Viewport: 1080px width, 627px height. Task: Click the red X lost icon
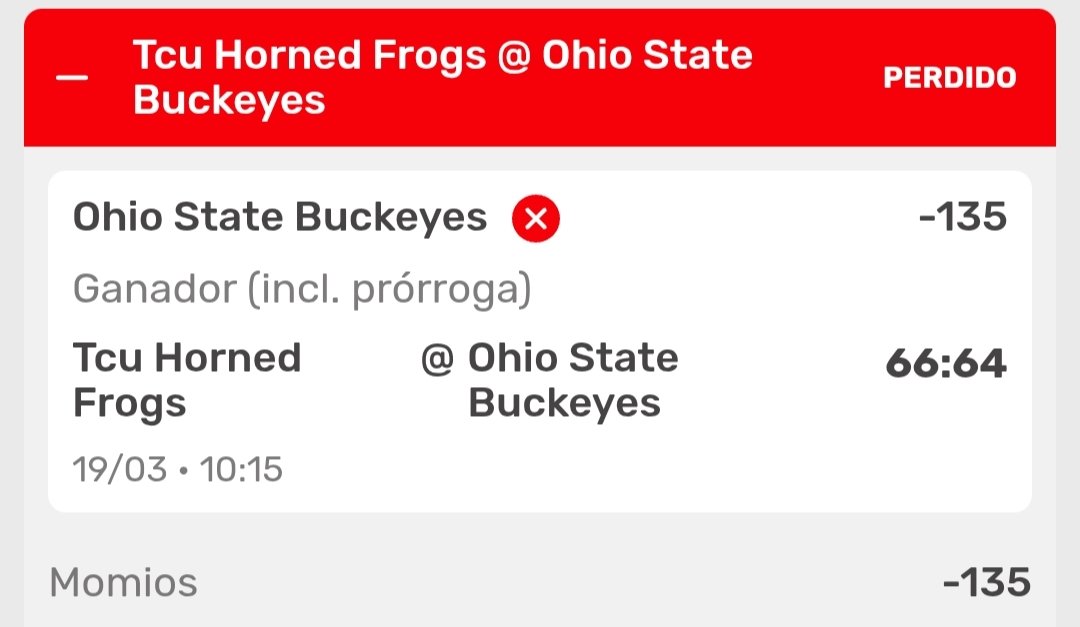[536, 220]
